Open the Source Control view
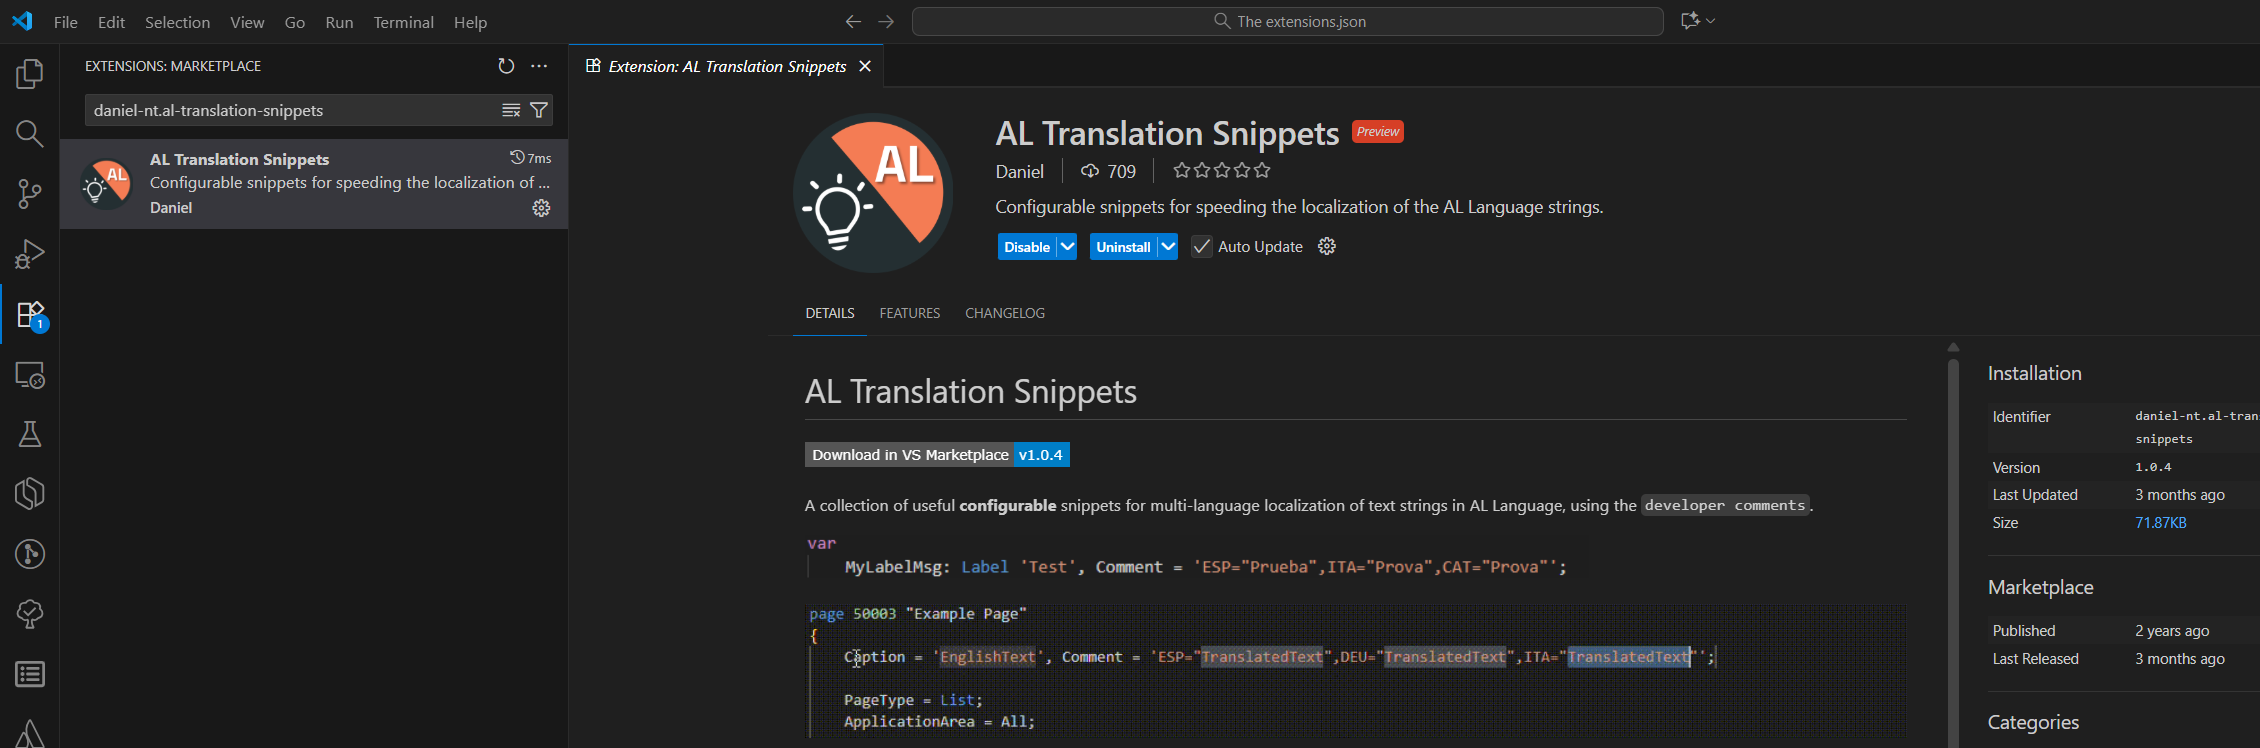Viewport: 2260px width, 748px height. pyautogui.click(x=30, y=193)
